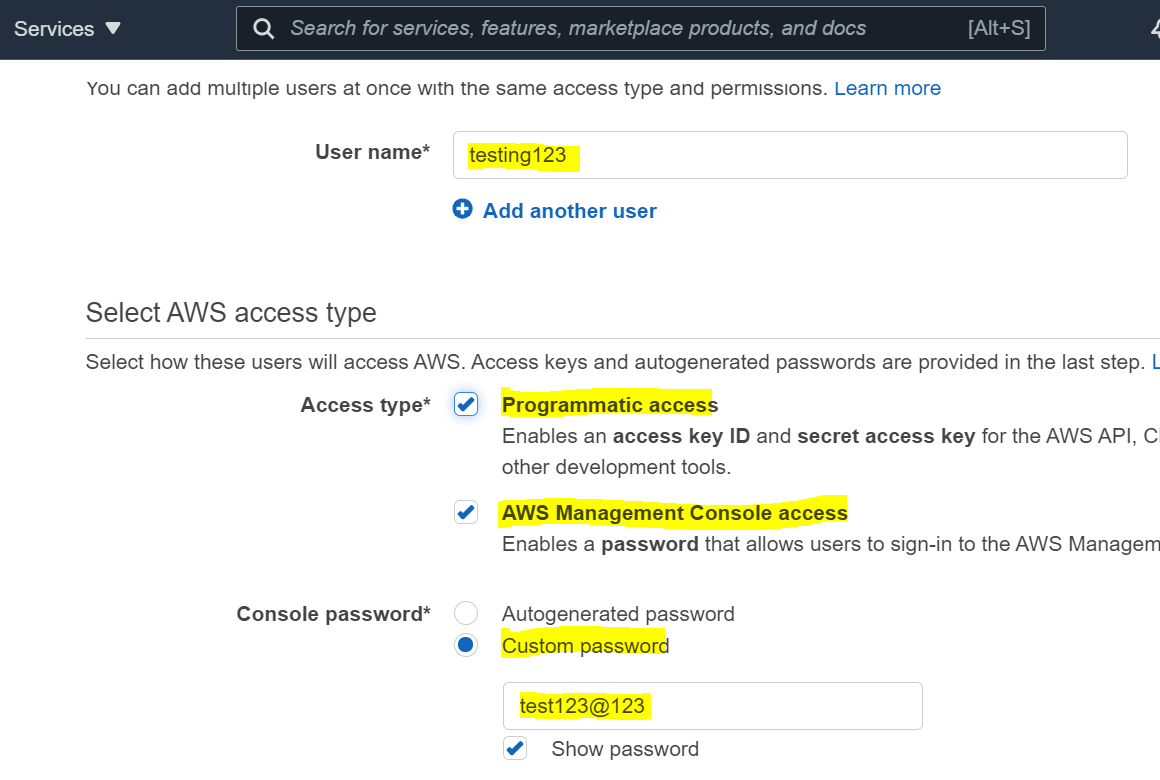Disable AWS Management Console access

tap(465, 512)
